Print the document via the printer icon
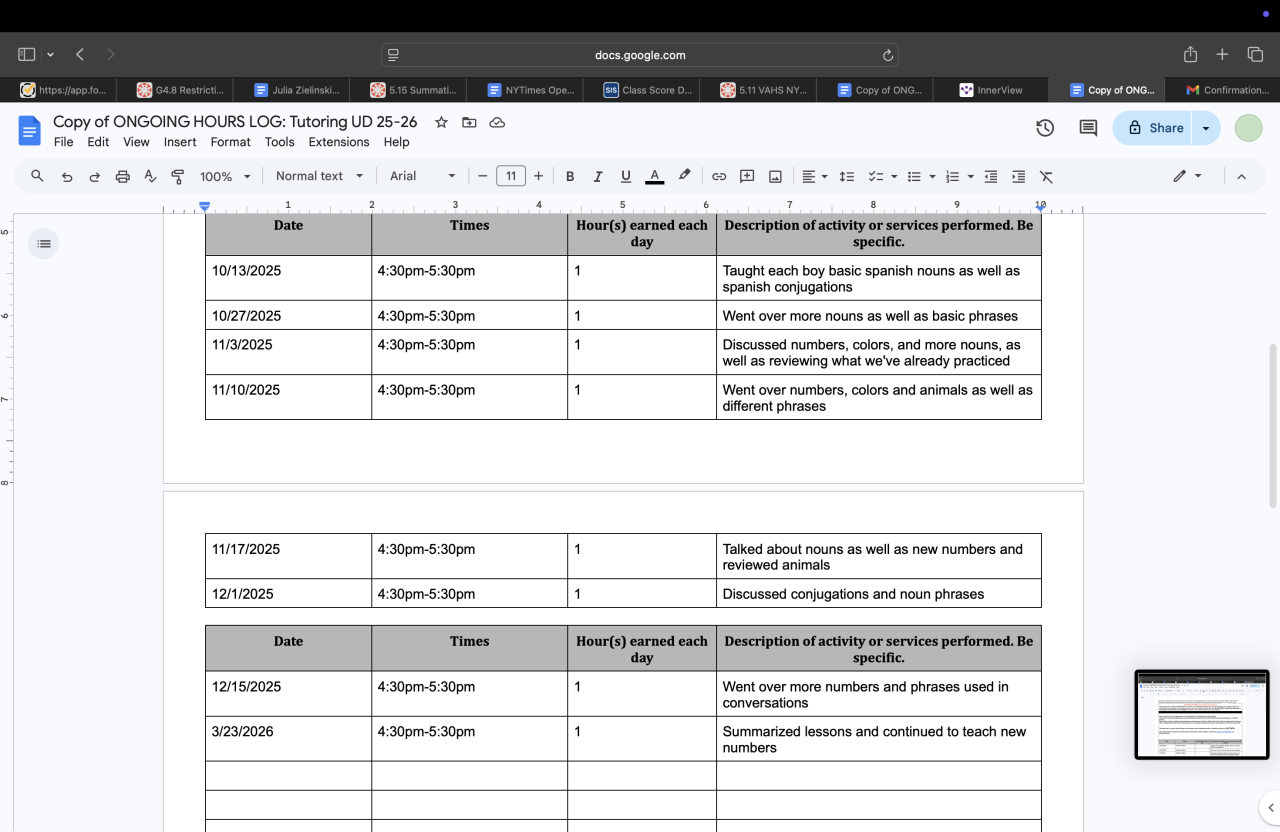 point(123,176)
